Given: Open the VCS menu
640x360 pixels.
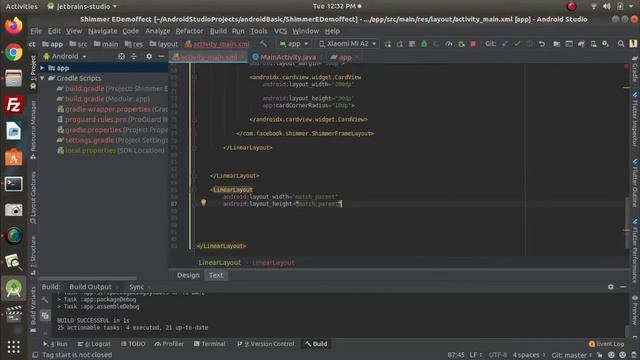Looking at the screenshot, I should coord(280,31).
